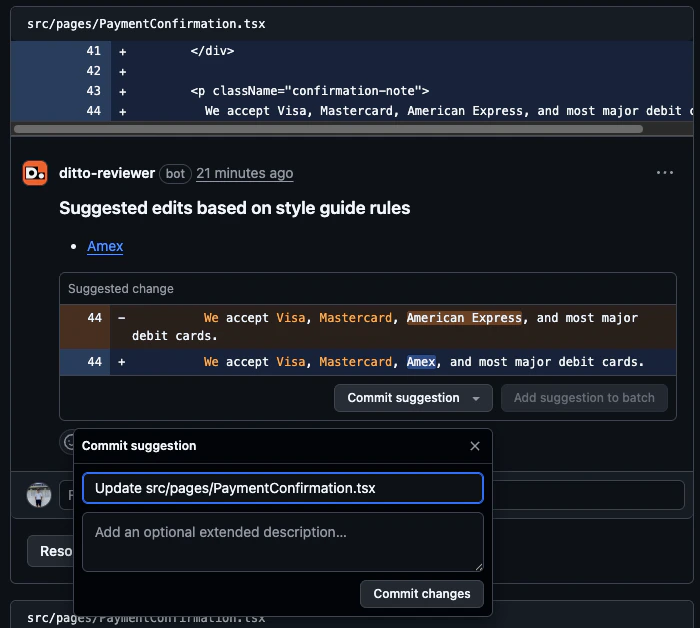Click the src/pages/PaymentConfirmation.tsx file header

146,24
